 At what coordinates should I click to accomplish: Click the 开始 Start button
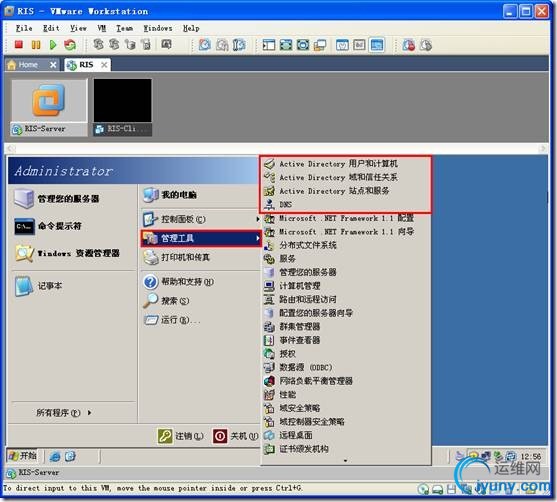tap(23, 456)
